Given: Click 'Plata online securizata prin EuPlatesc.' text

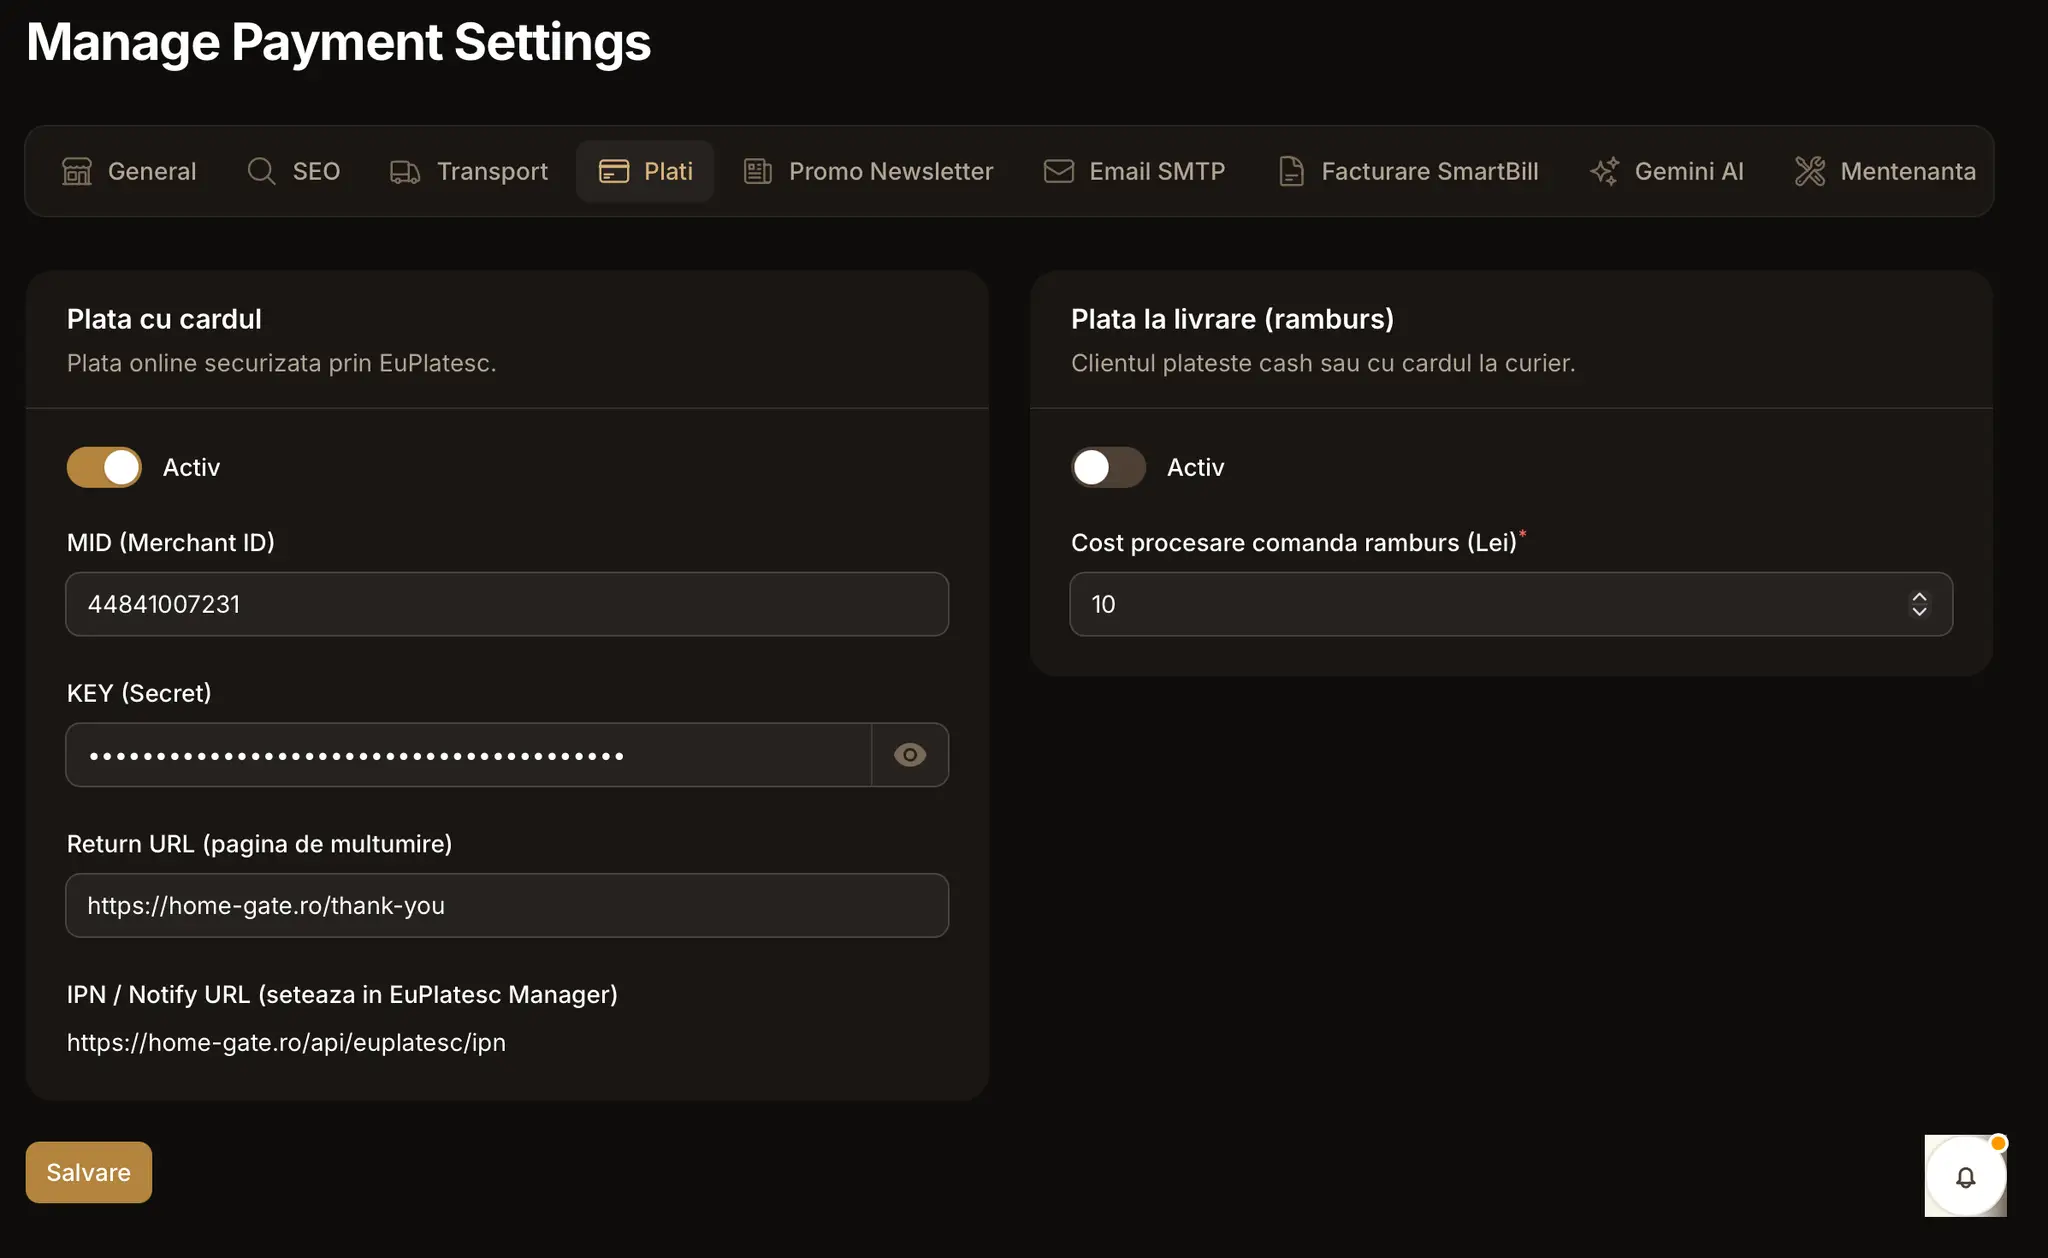Looking at the screenshot, I should (281, 363).
